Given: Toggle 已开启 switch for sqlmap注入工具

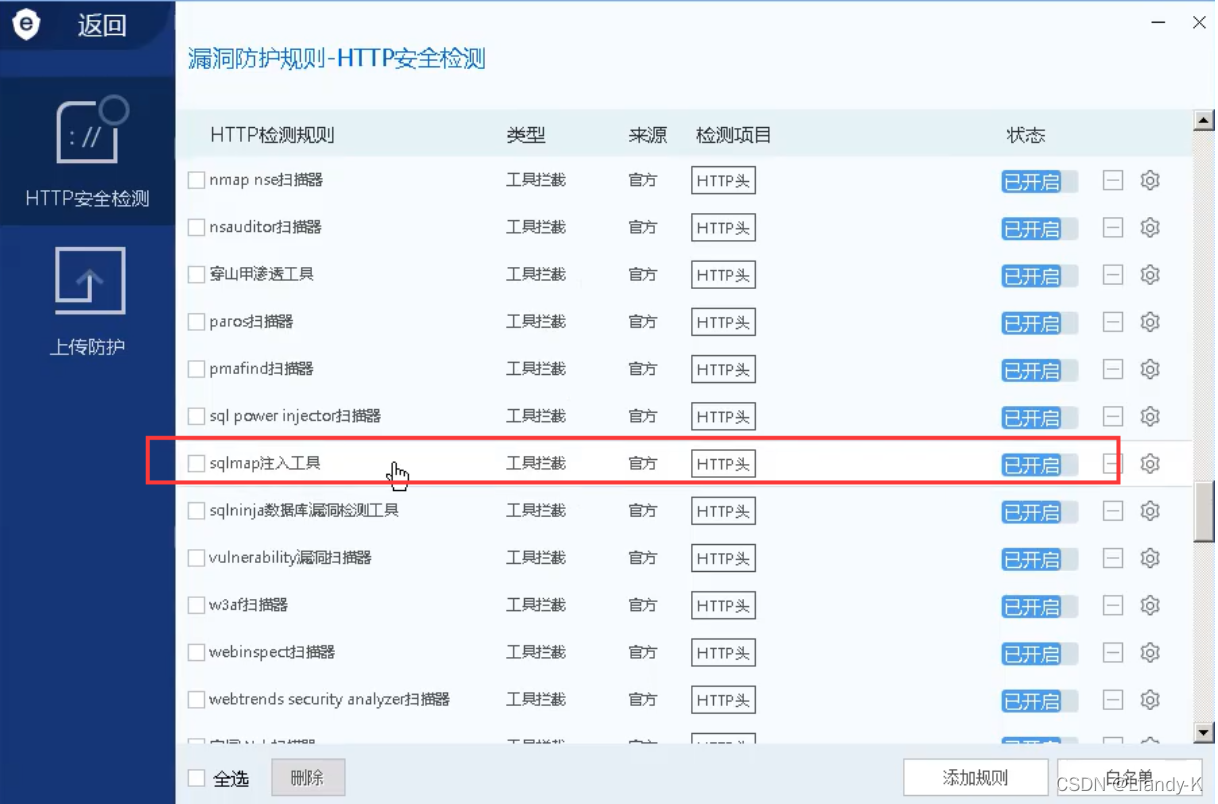Looking at the screenshot, I should point(1040,465).
